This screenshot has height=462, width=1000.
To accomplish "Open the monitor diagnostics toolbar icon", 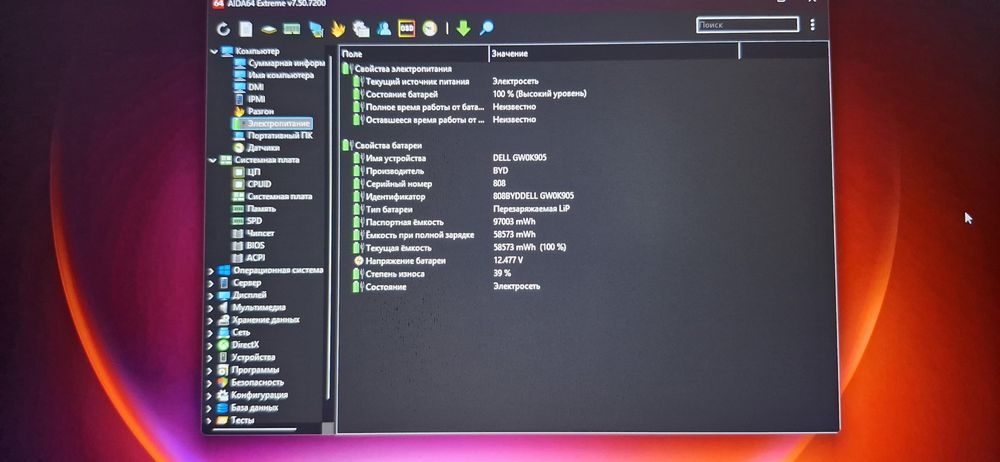I will click(x=316, y=29).
